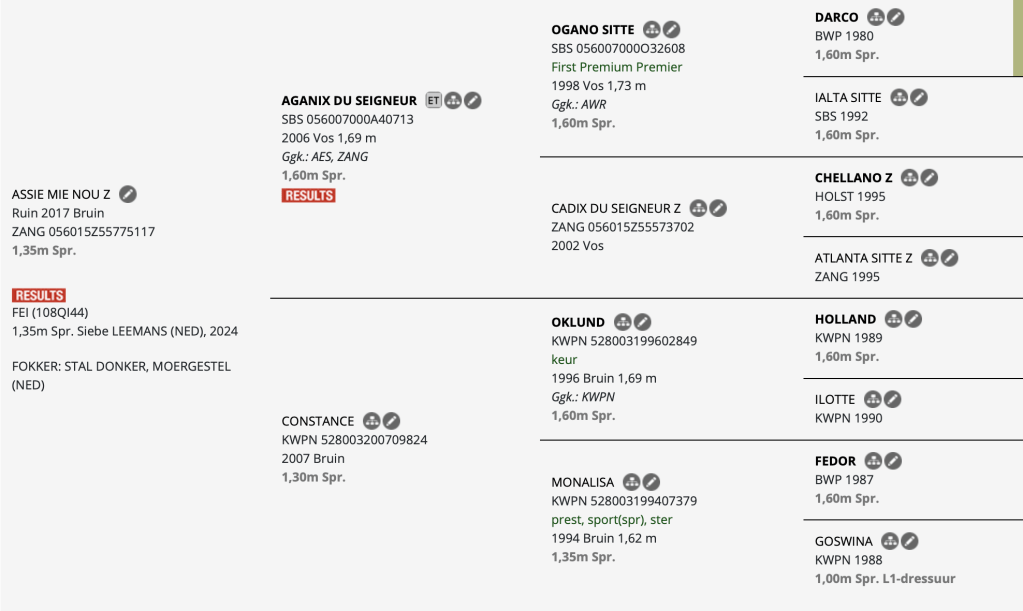This screenshot has height=611, width=1023.
Task: Open pedigree icon beside HOLLAND
Action: click(893, 319)
